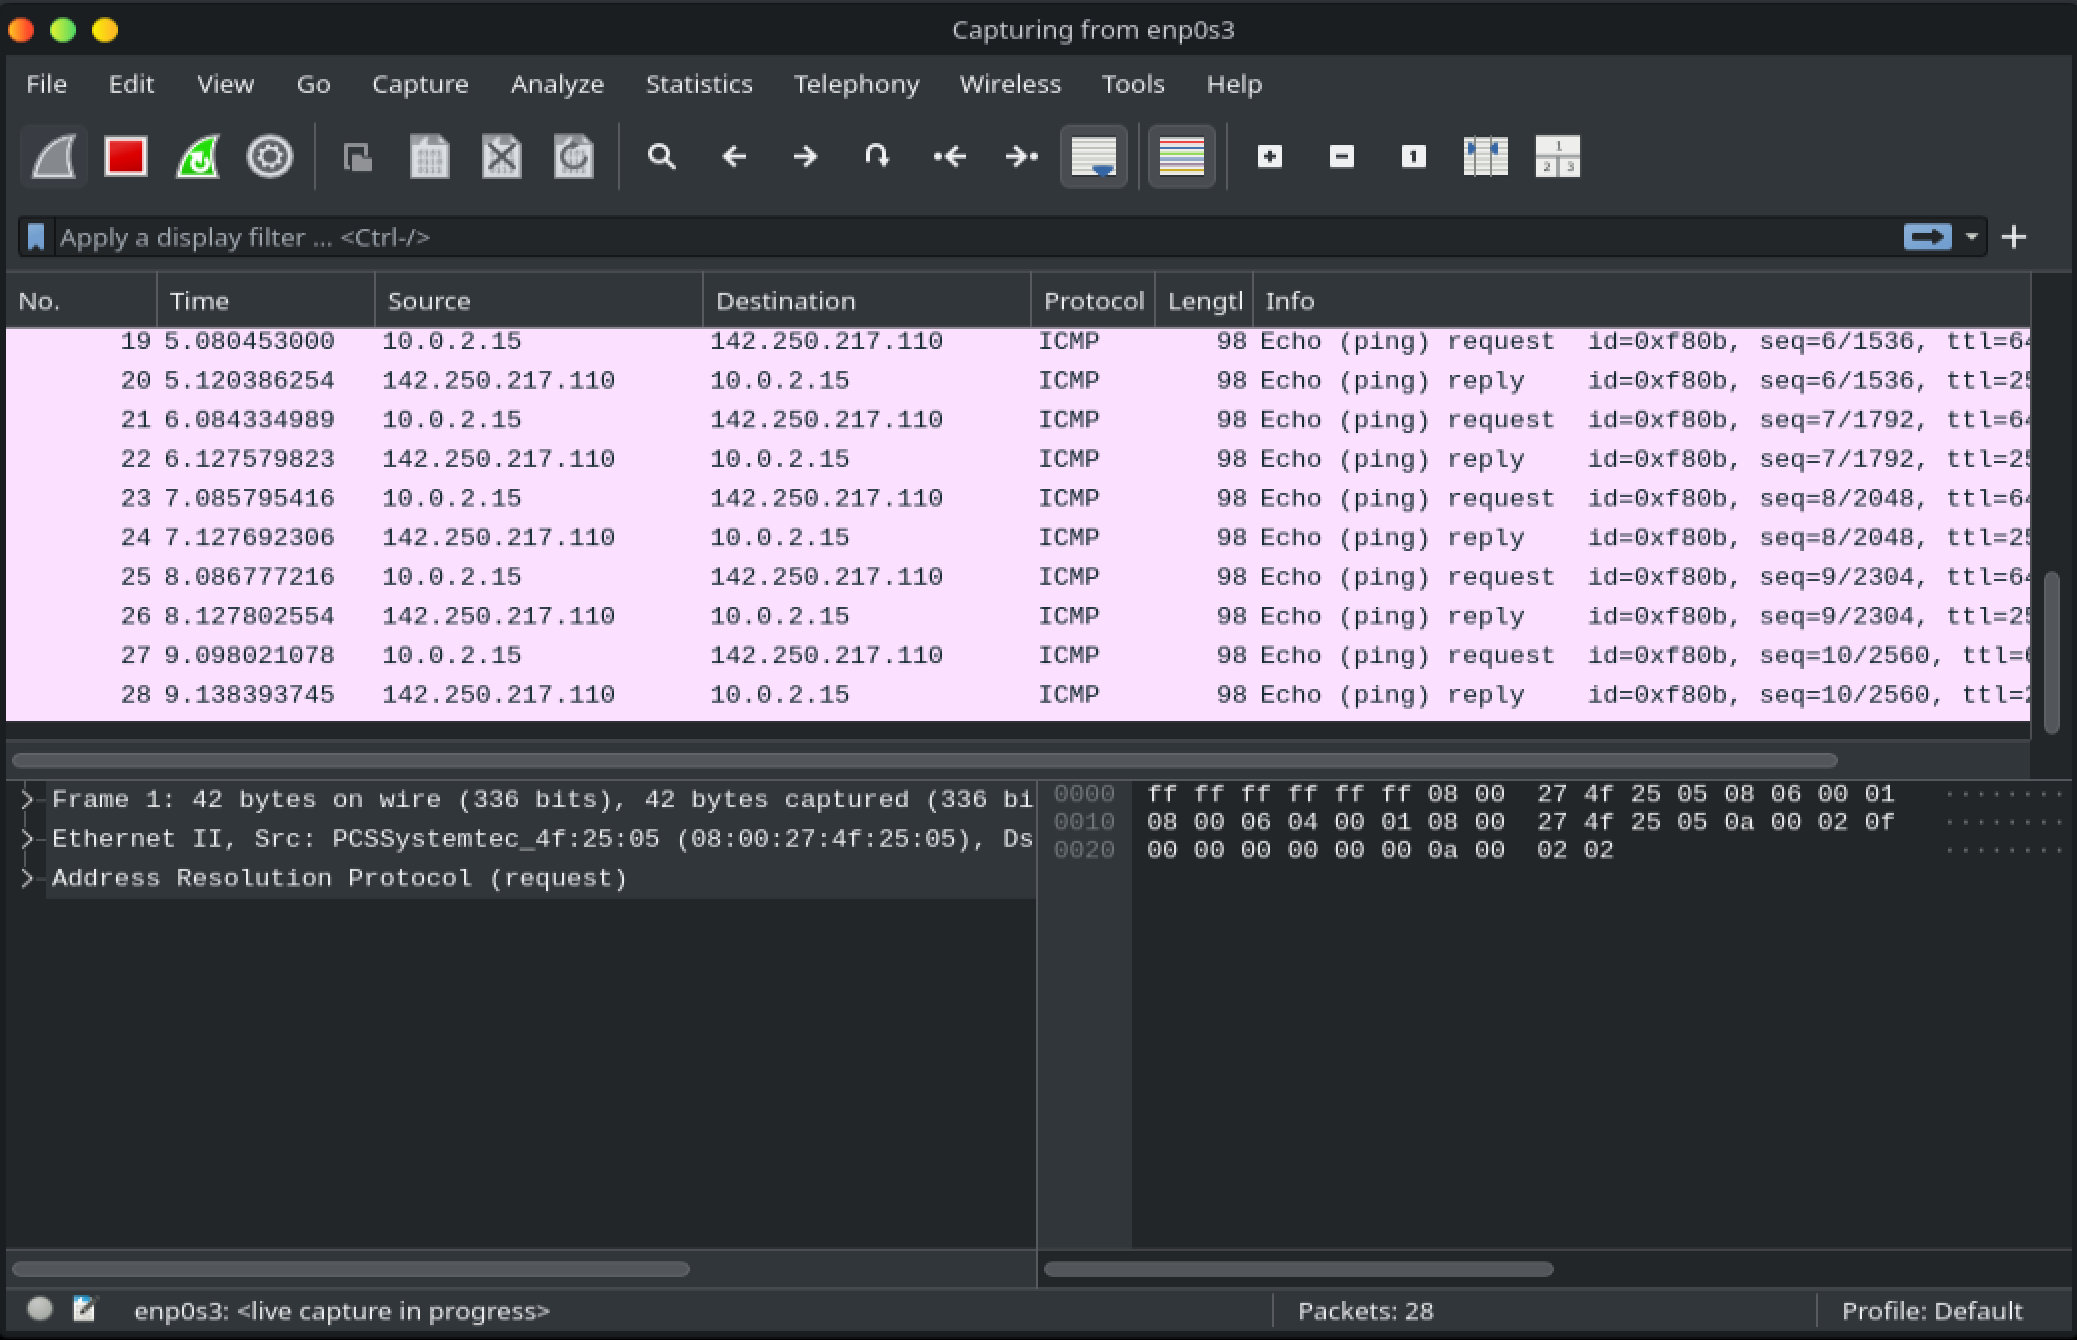Open the Tools menu
This screenshot has width=2077, height=1340.
[1133, 84]
